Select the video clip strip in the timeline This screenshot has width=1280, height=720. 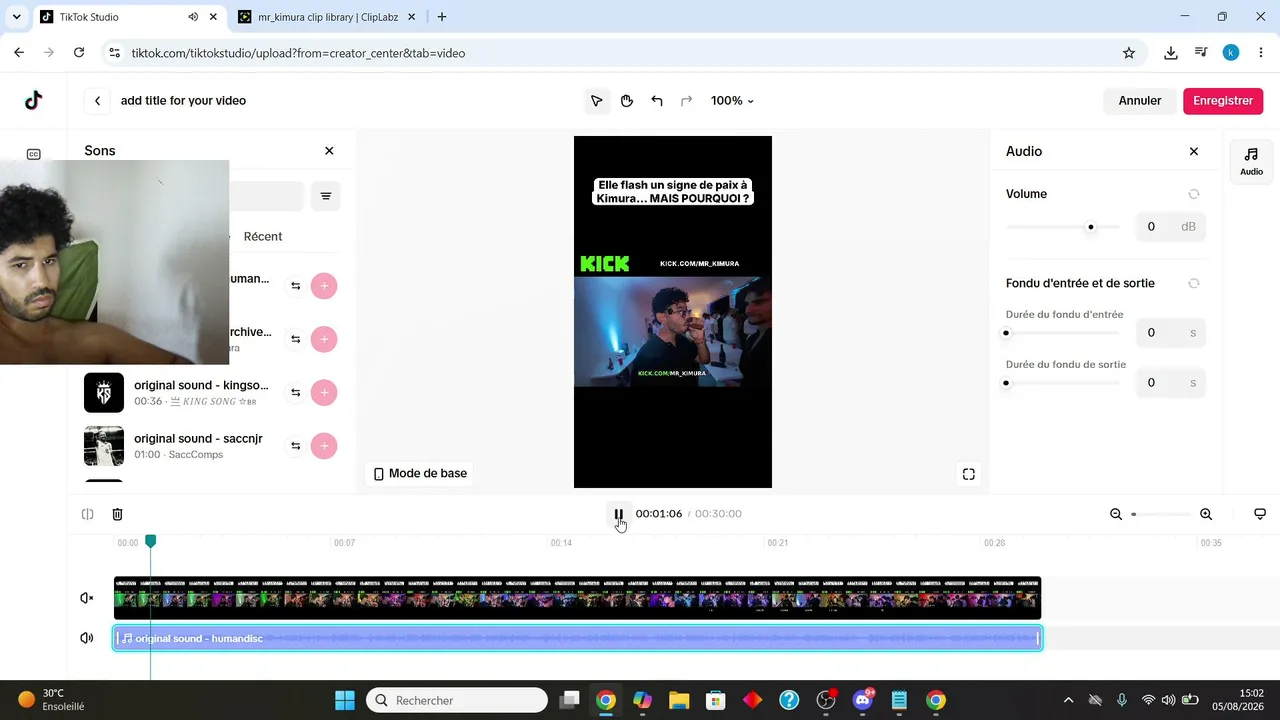578,598
